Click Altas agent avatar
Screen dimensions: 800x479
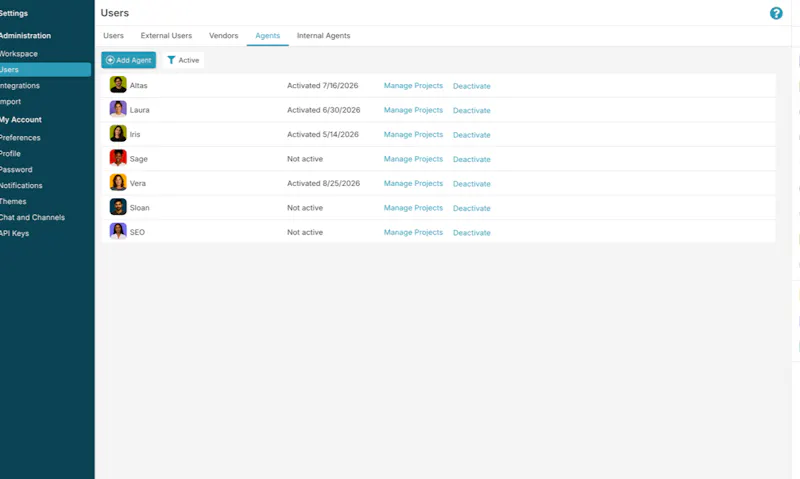(118, 85)
